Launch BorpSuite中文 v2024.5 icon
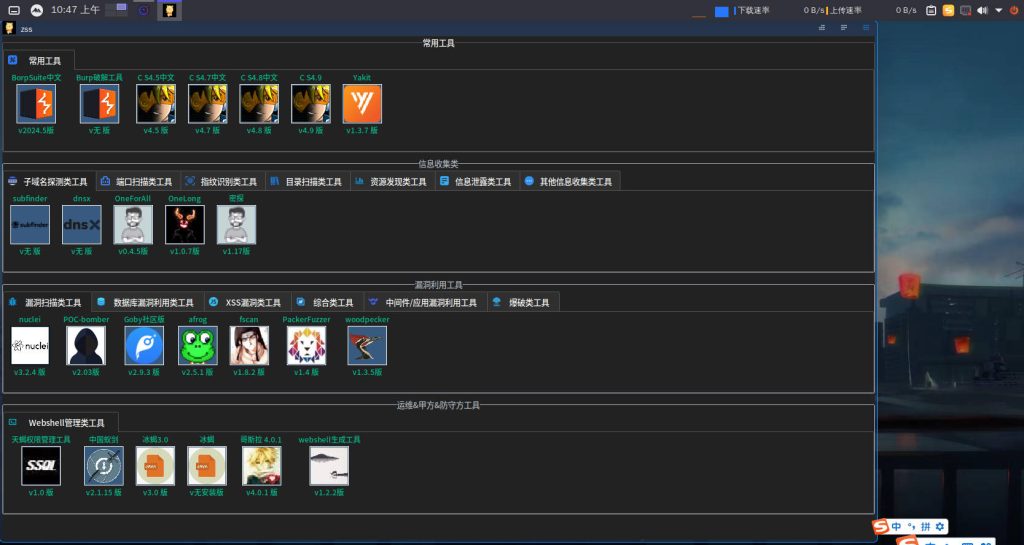 pos(36,104)
